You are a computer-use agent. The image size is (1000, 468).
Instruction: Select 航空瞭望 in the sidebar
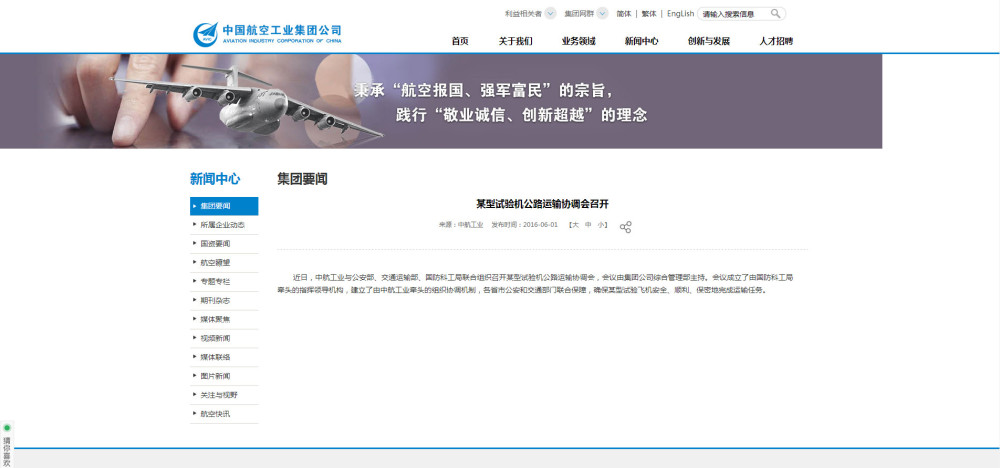point(224,263)
